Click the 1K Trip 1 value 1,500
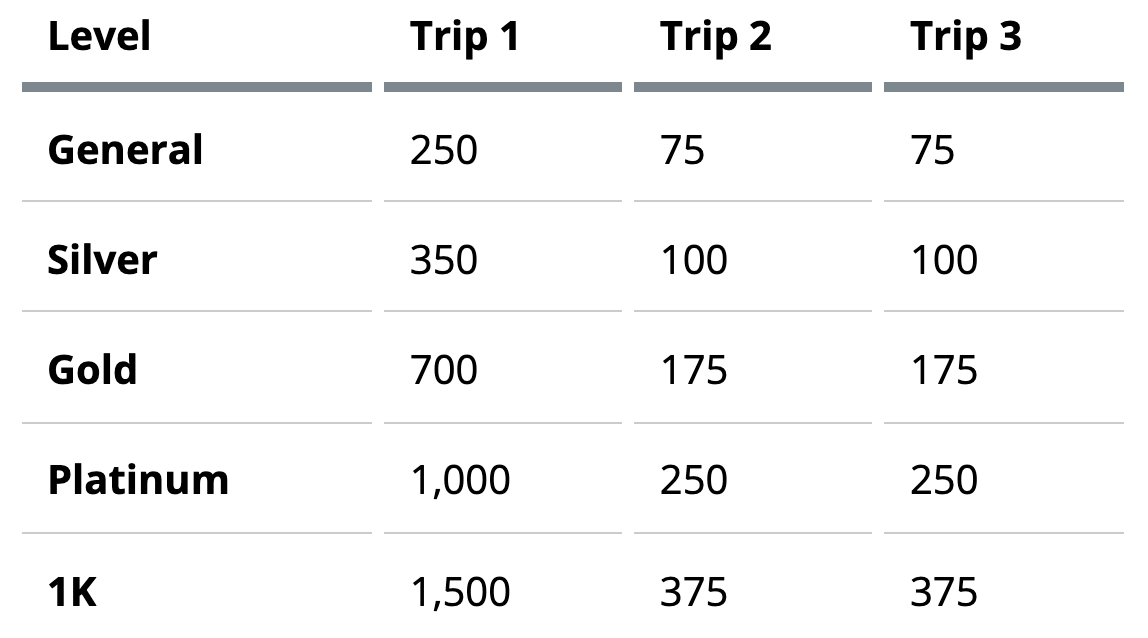The width and height of the screenshot is (1148, 638). (460, 593)
